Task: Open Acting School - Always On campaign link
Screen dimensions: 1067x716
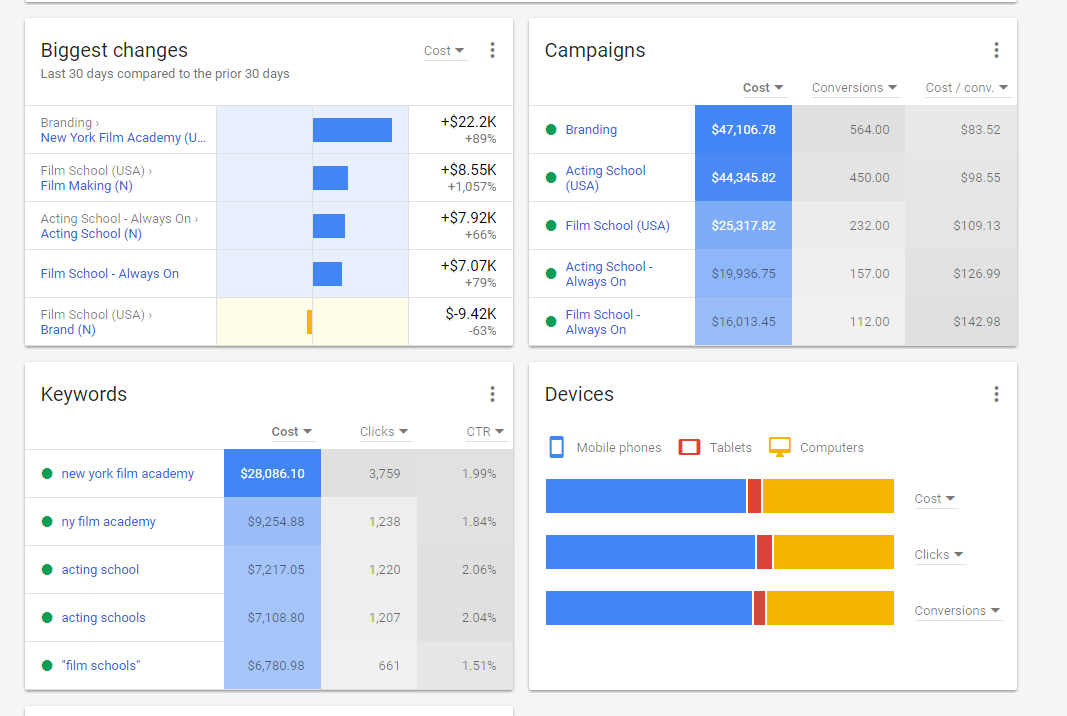Action: click(x=609, y=274)
